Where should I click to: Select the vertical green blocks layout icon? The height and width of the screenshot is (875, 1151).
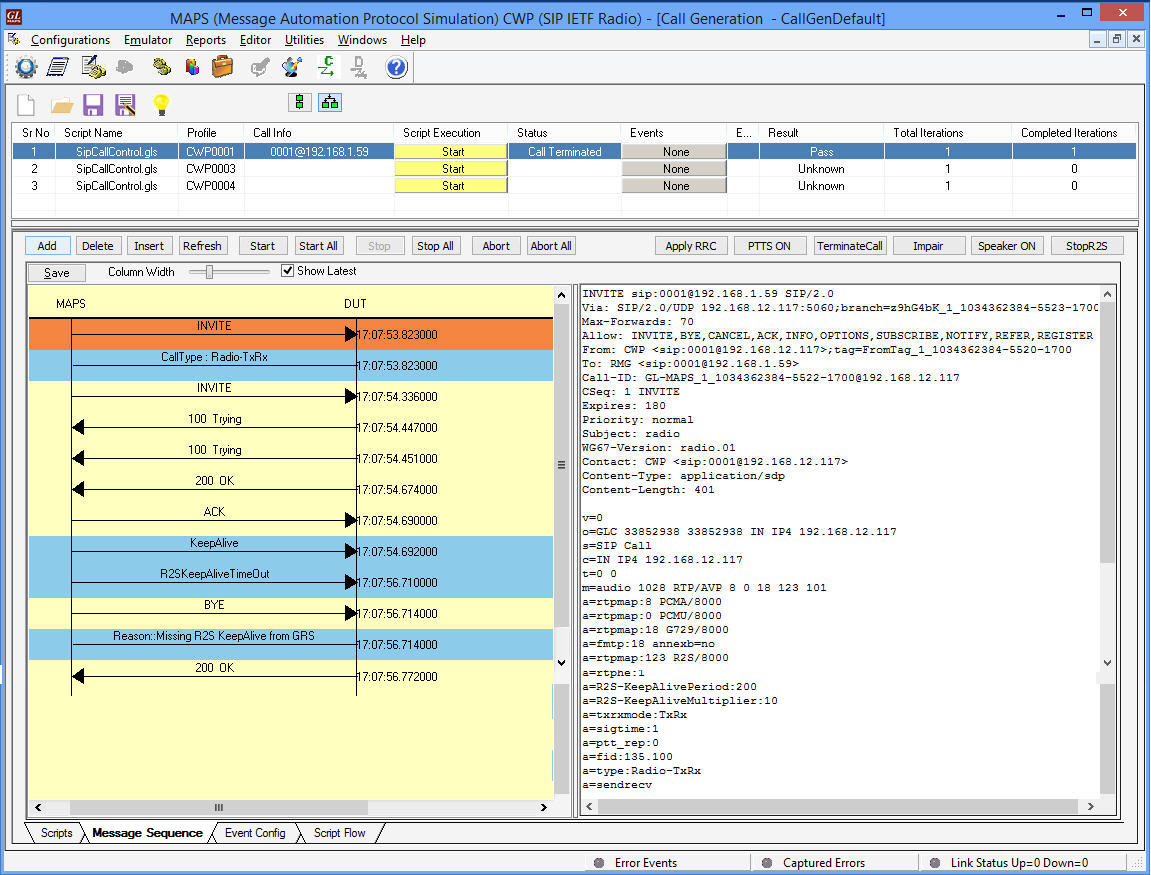[299, 102]
